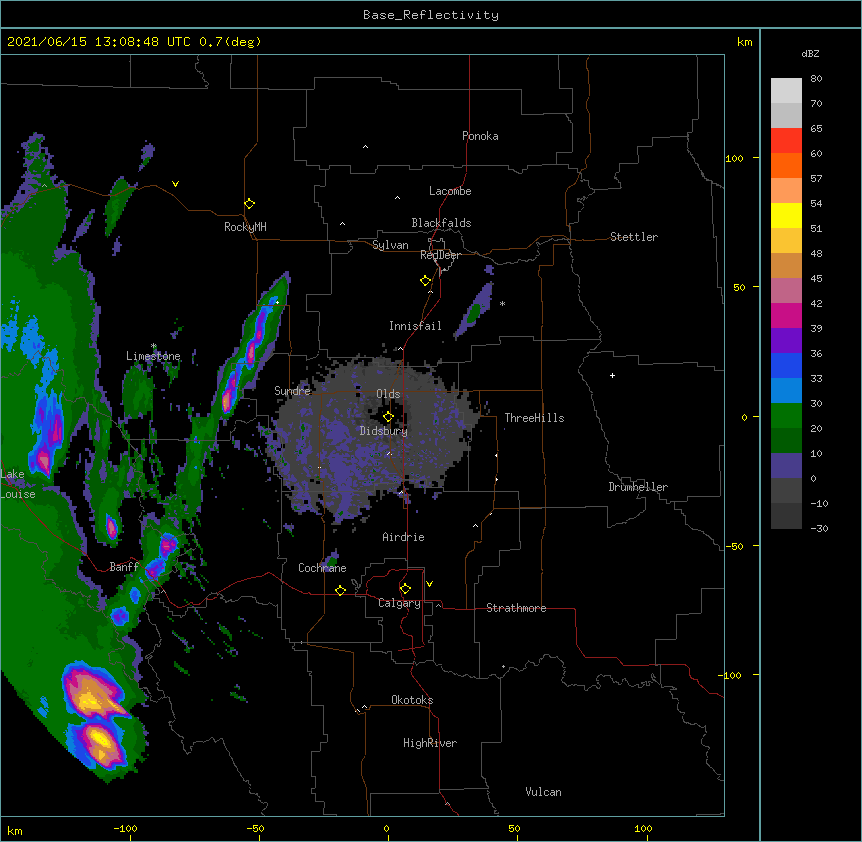Click the Olds label near the radar
Viewport: 862px width, 842px height.
pyautogui.click(x=388, y=394)
